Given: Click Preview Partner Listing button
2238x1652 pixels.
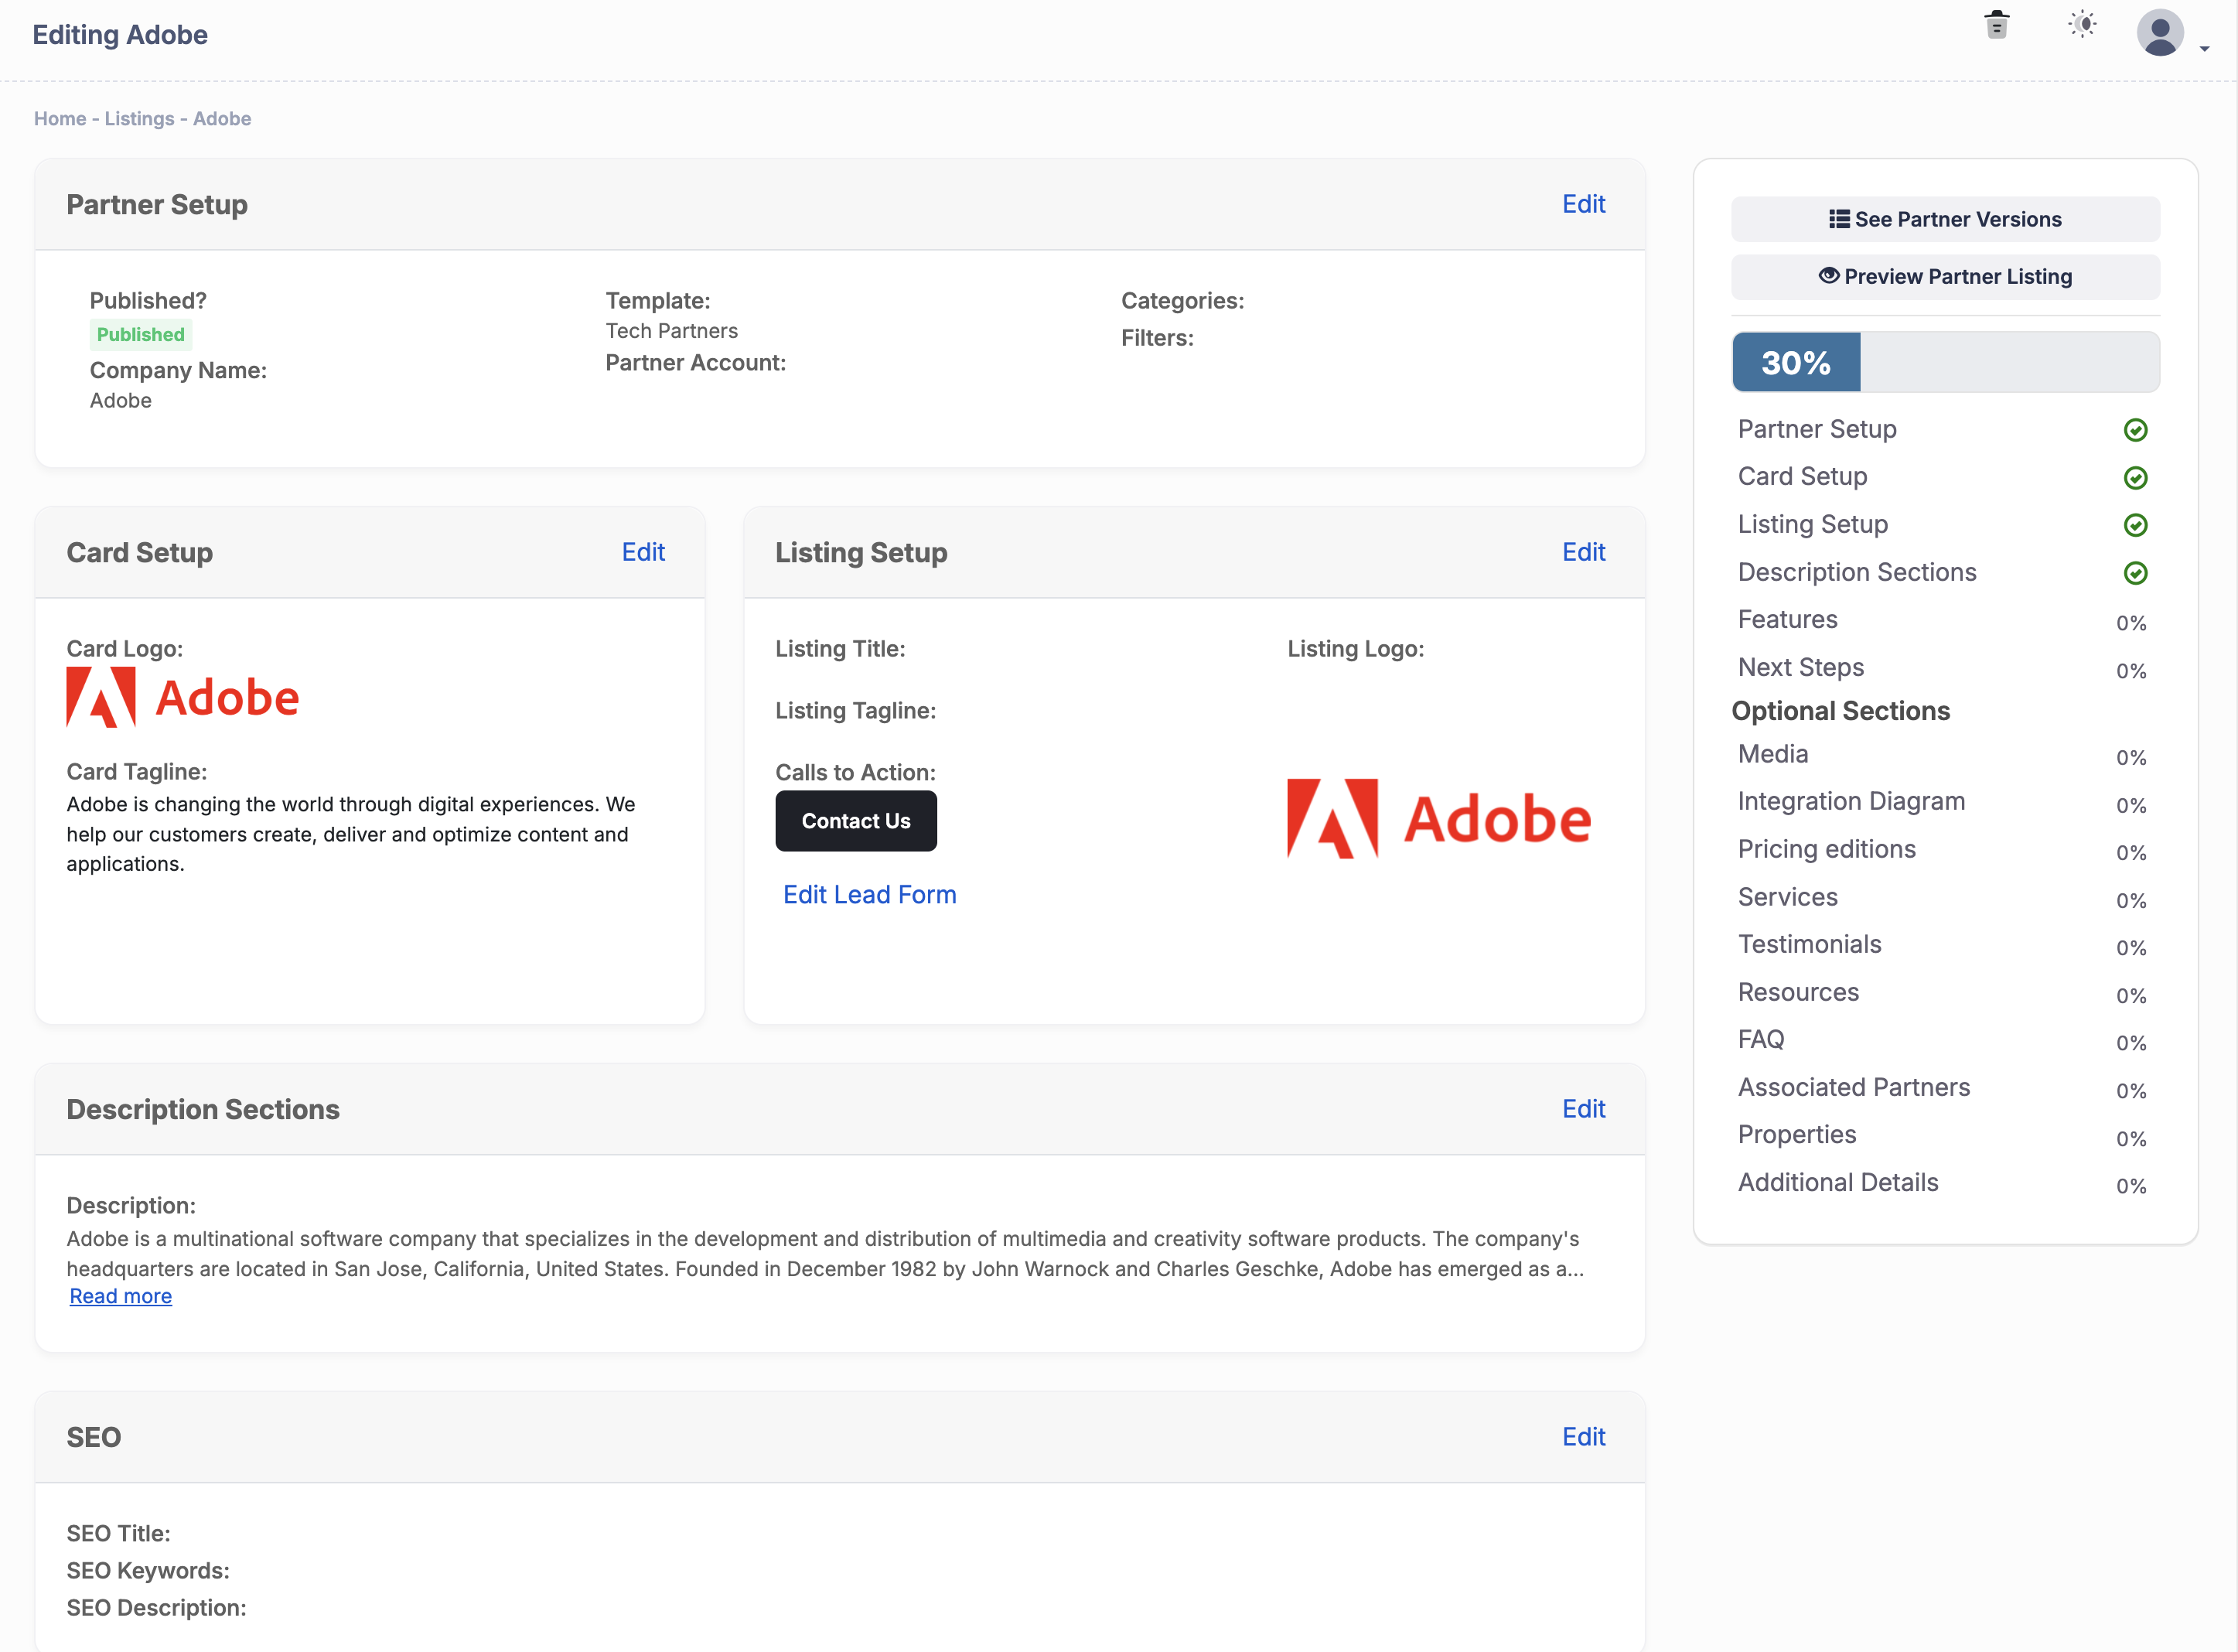Looking at the screenshot, I should 1945,277.
